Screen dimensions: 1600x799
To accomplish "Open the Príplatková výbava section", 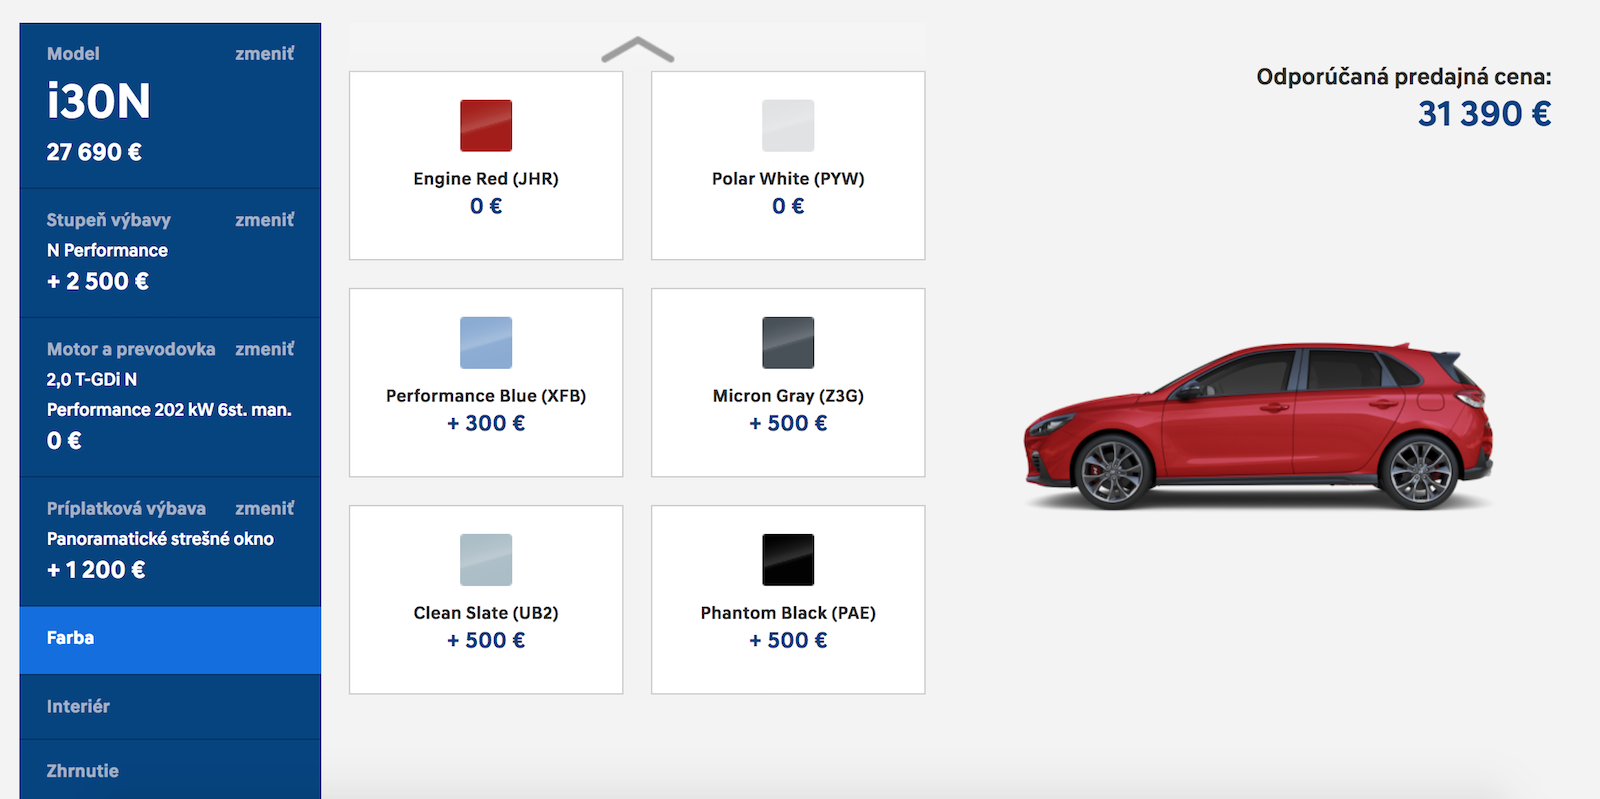I will pos(170,541).
